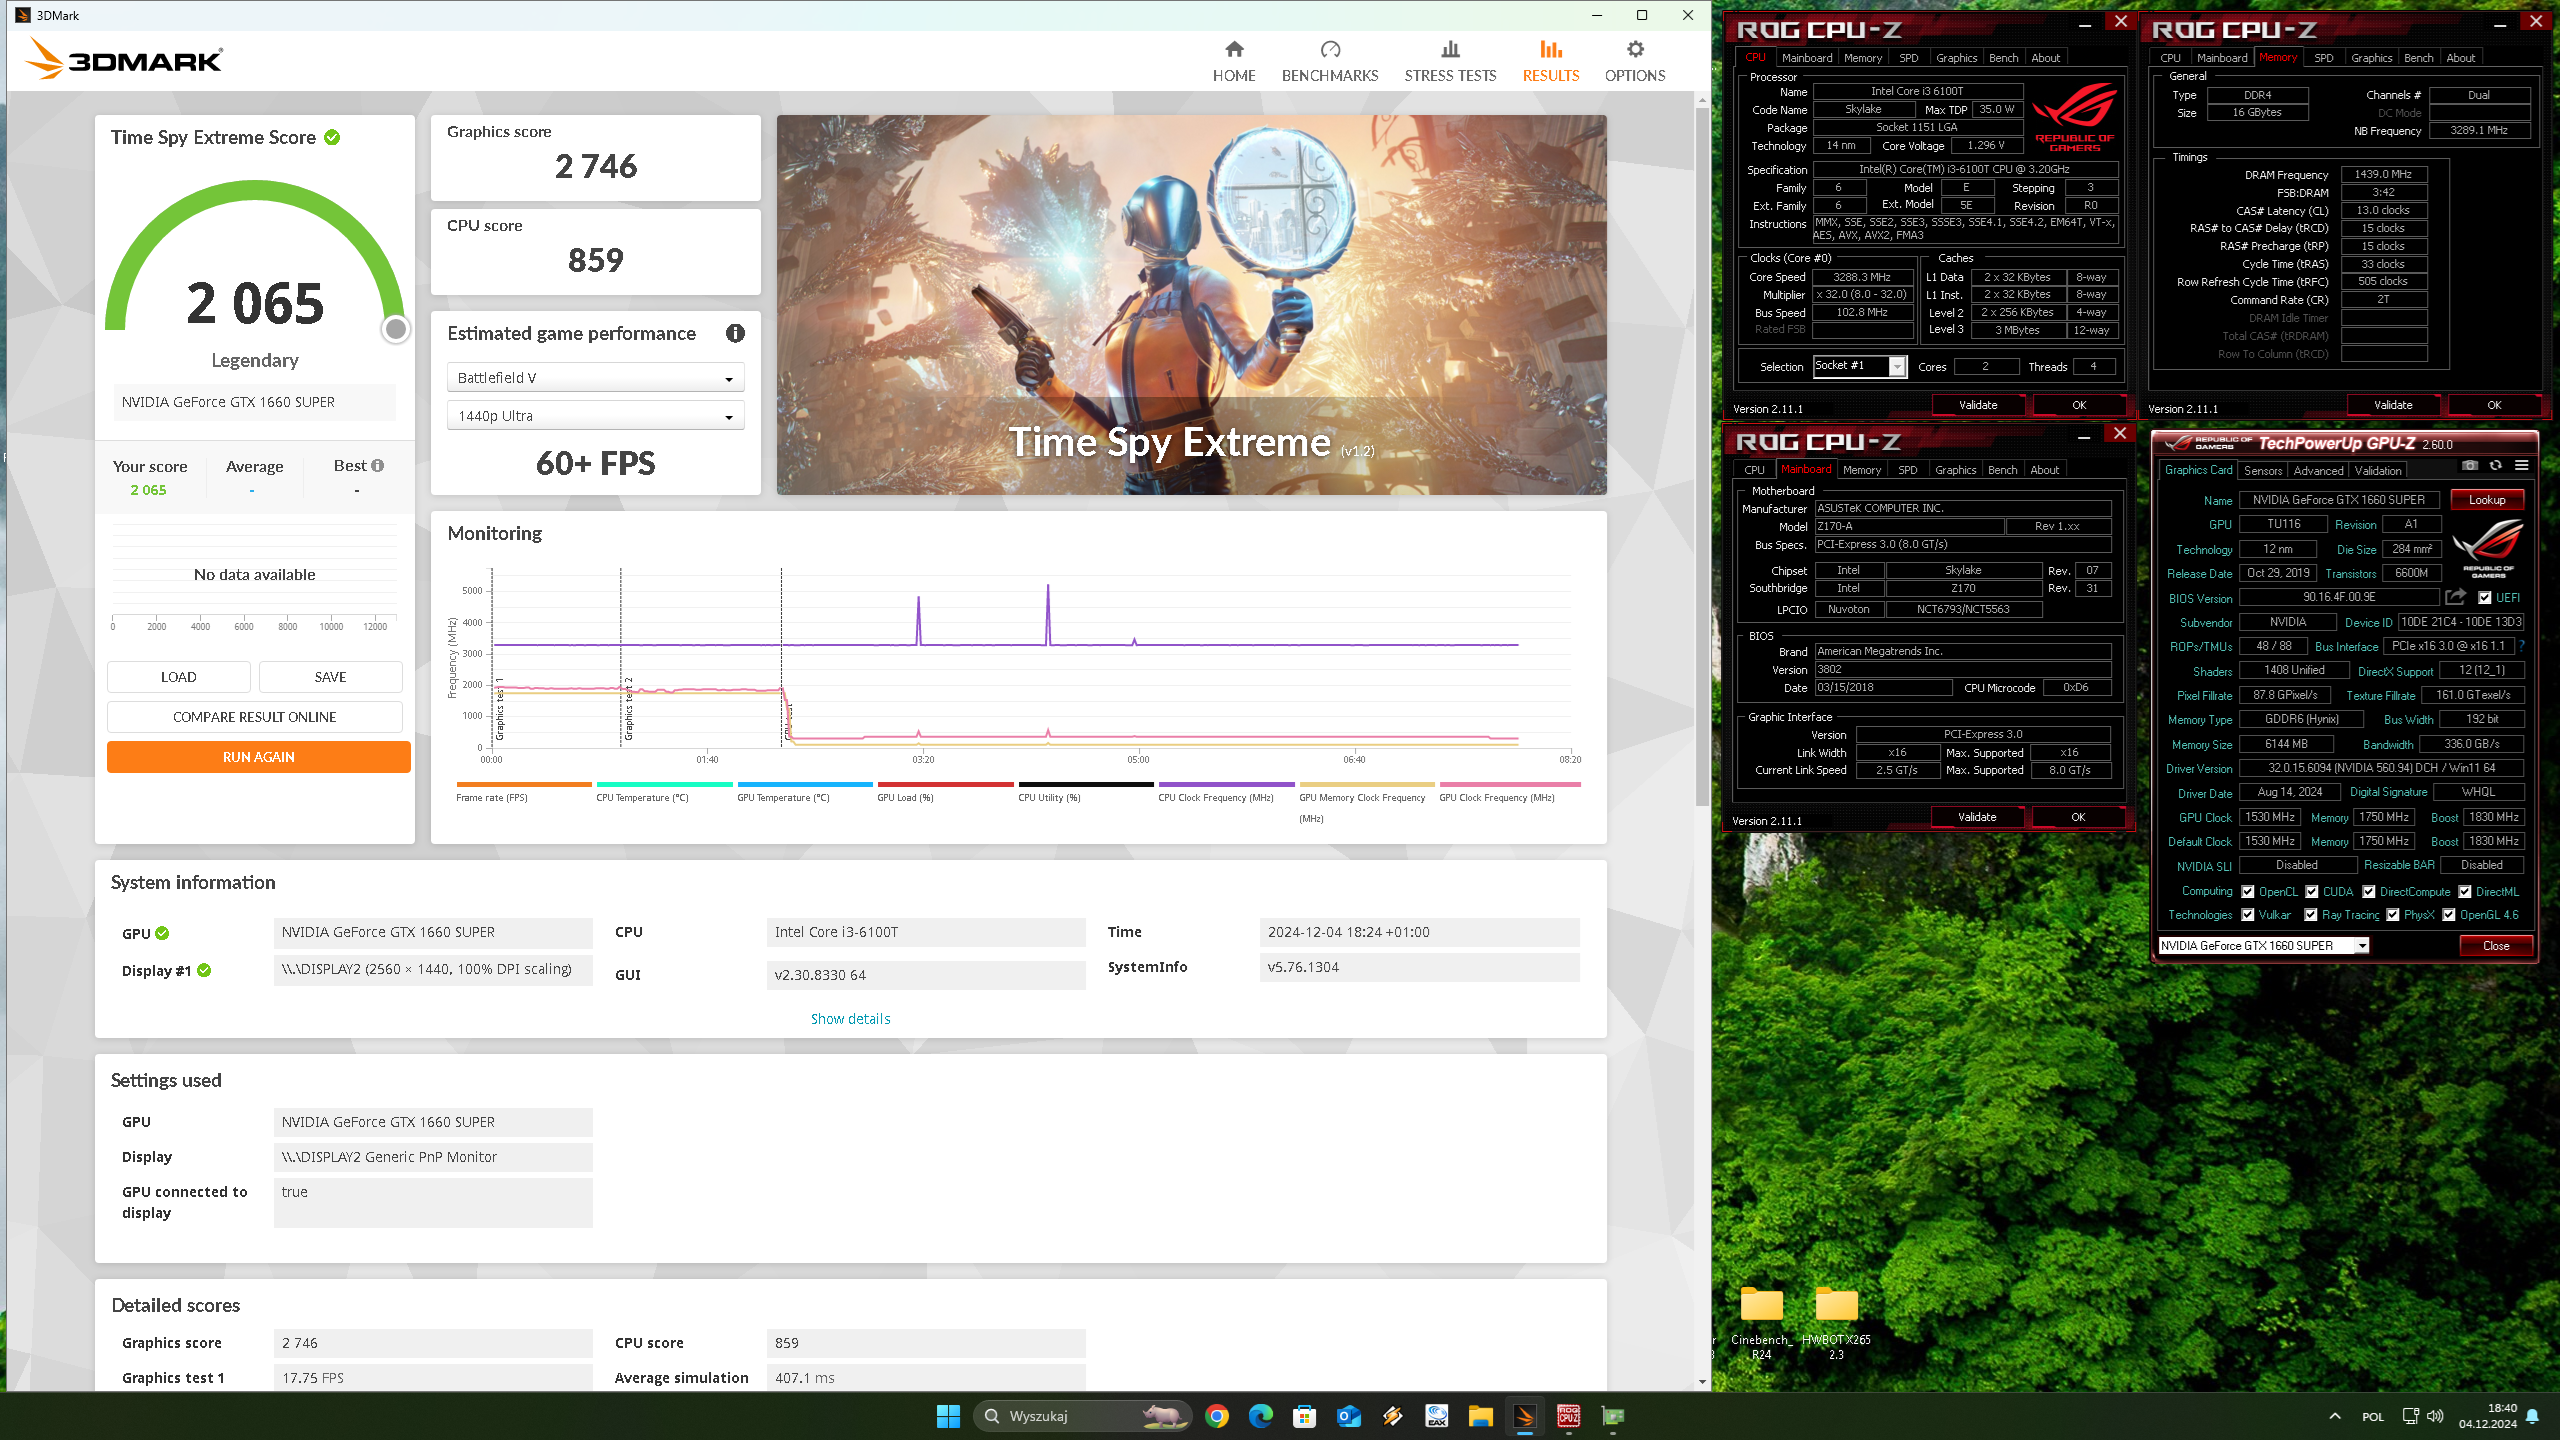Expand the hidden system tray icons chevron
The height and width of the screenshot is (1440, 2560).
click(2335, 1416)
